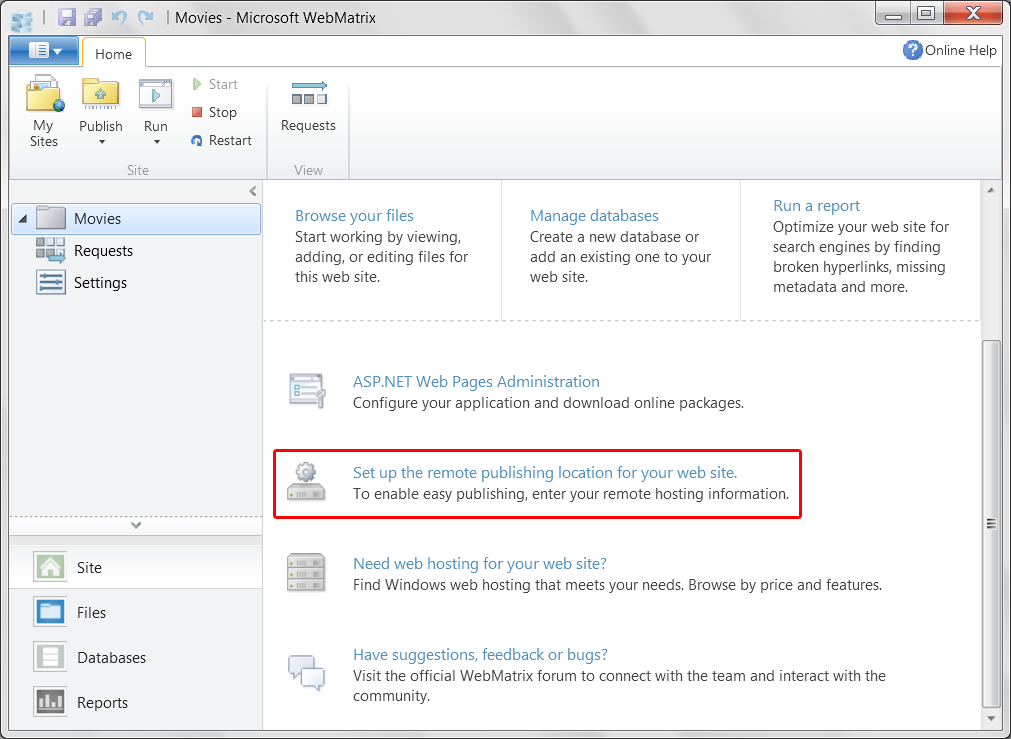The height and width of the screenshot is (739, 1011).
Task: Open ASP.NET Web Pages Administration link
Action: (476, 382)
